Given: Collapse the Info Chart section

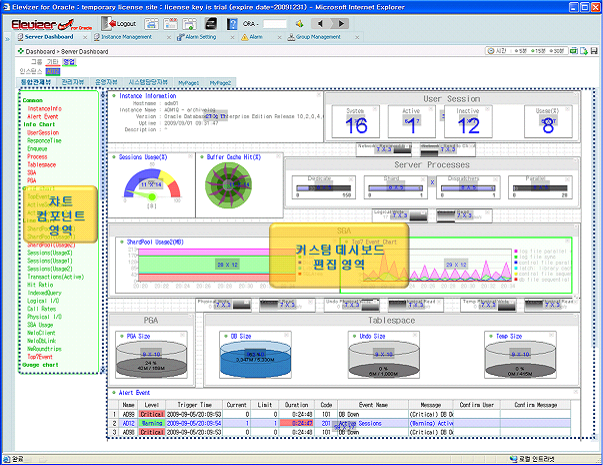Looking at the screenshot, I should [39, 124].
